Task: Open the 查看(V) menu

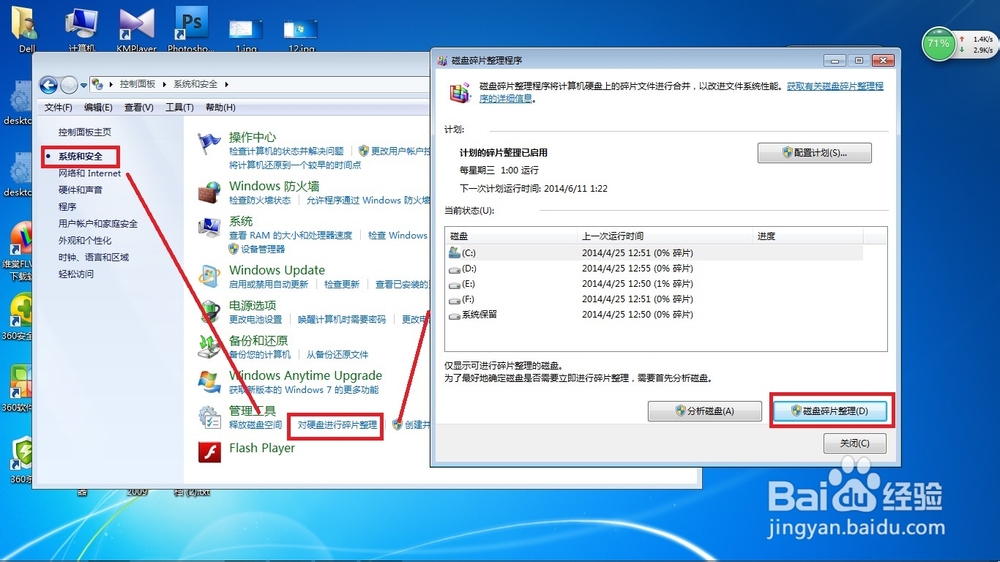Action: [x=138, y=107]
